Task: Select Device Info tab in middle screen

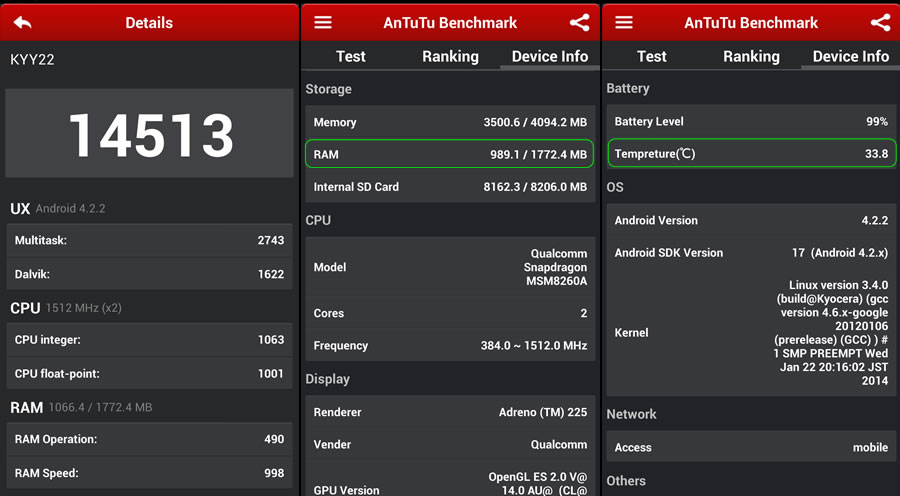Action: click(550, 56)
